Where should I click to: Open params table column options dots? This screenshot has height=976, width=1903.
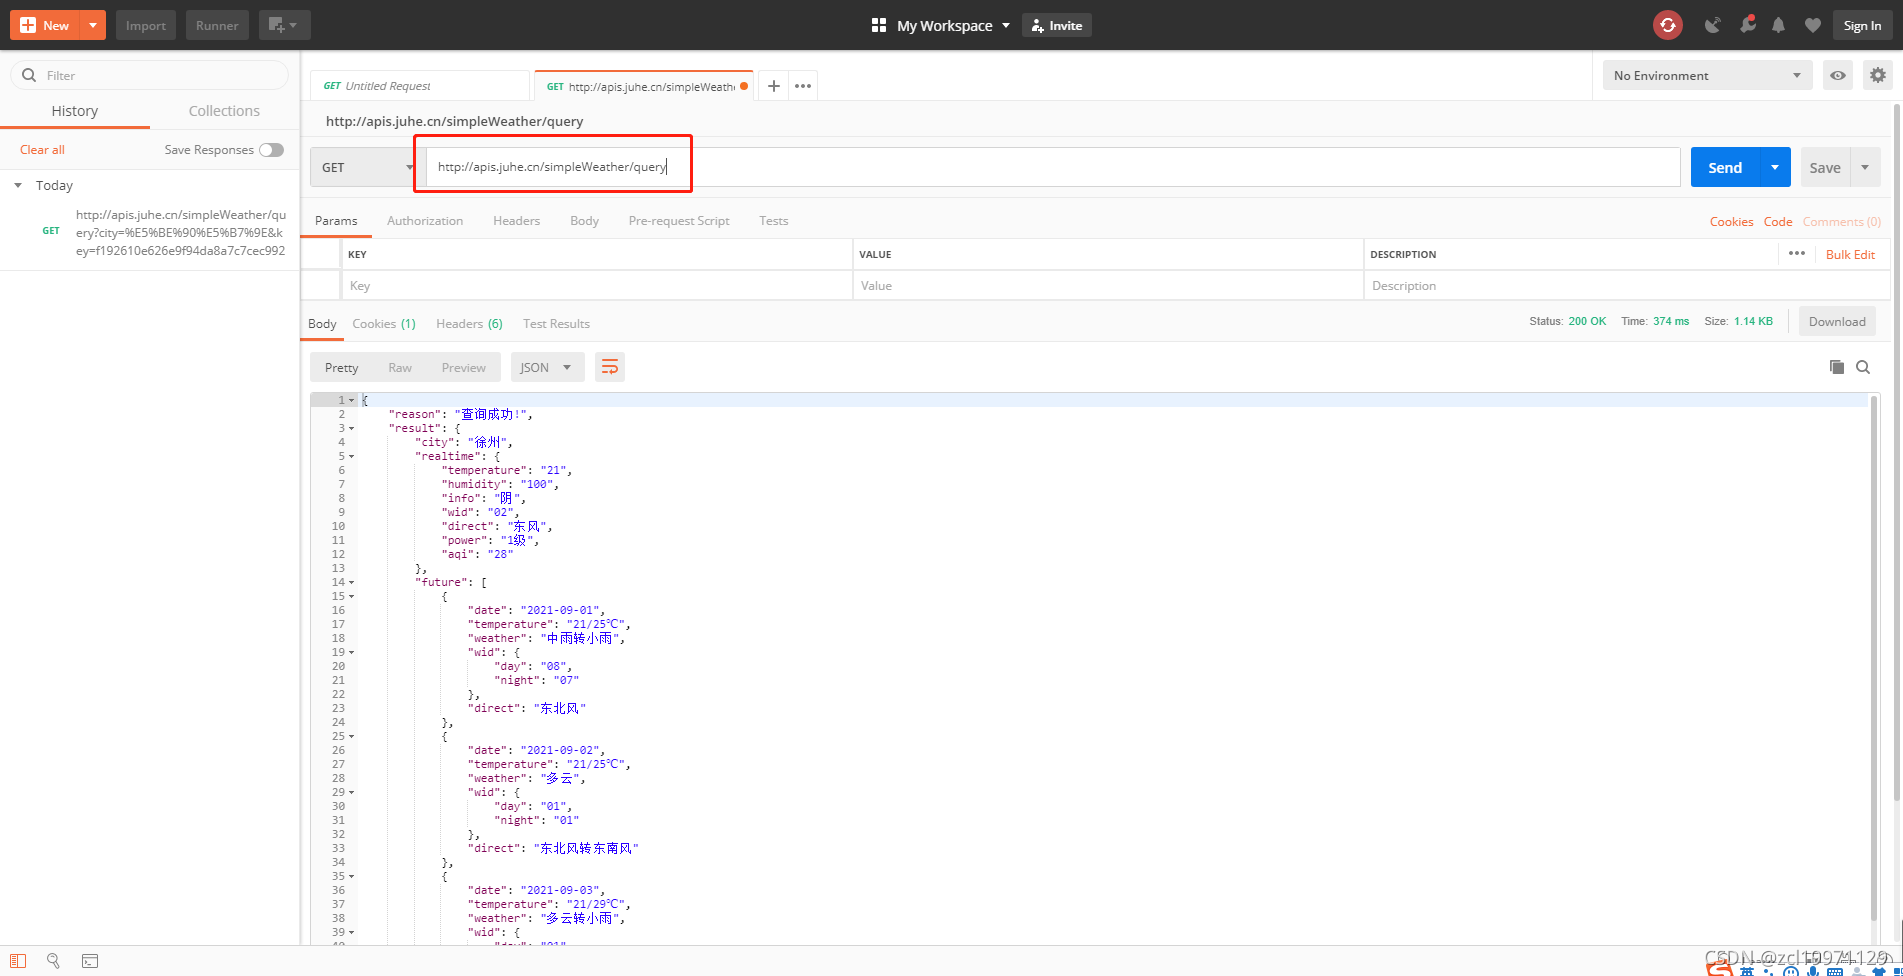[1796, 253]
